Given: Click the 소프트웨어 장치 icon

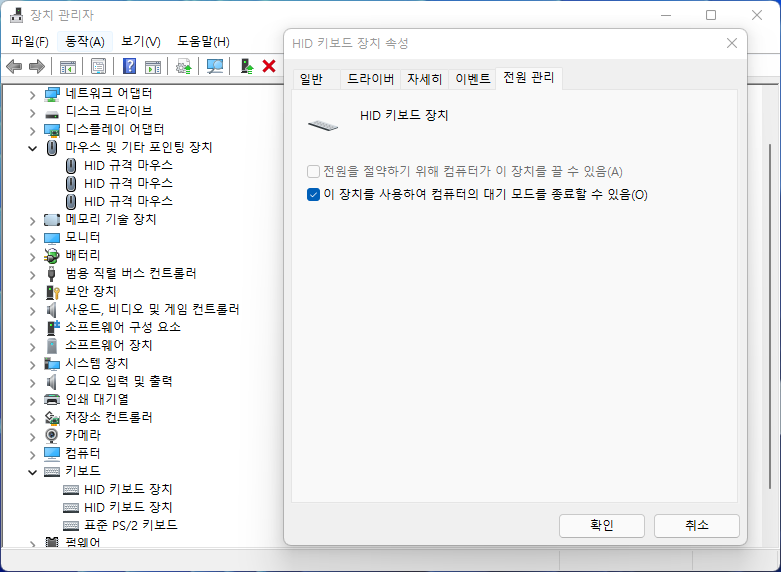Looking at the screenshot, I should 52,345.
